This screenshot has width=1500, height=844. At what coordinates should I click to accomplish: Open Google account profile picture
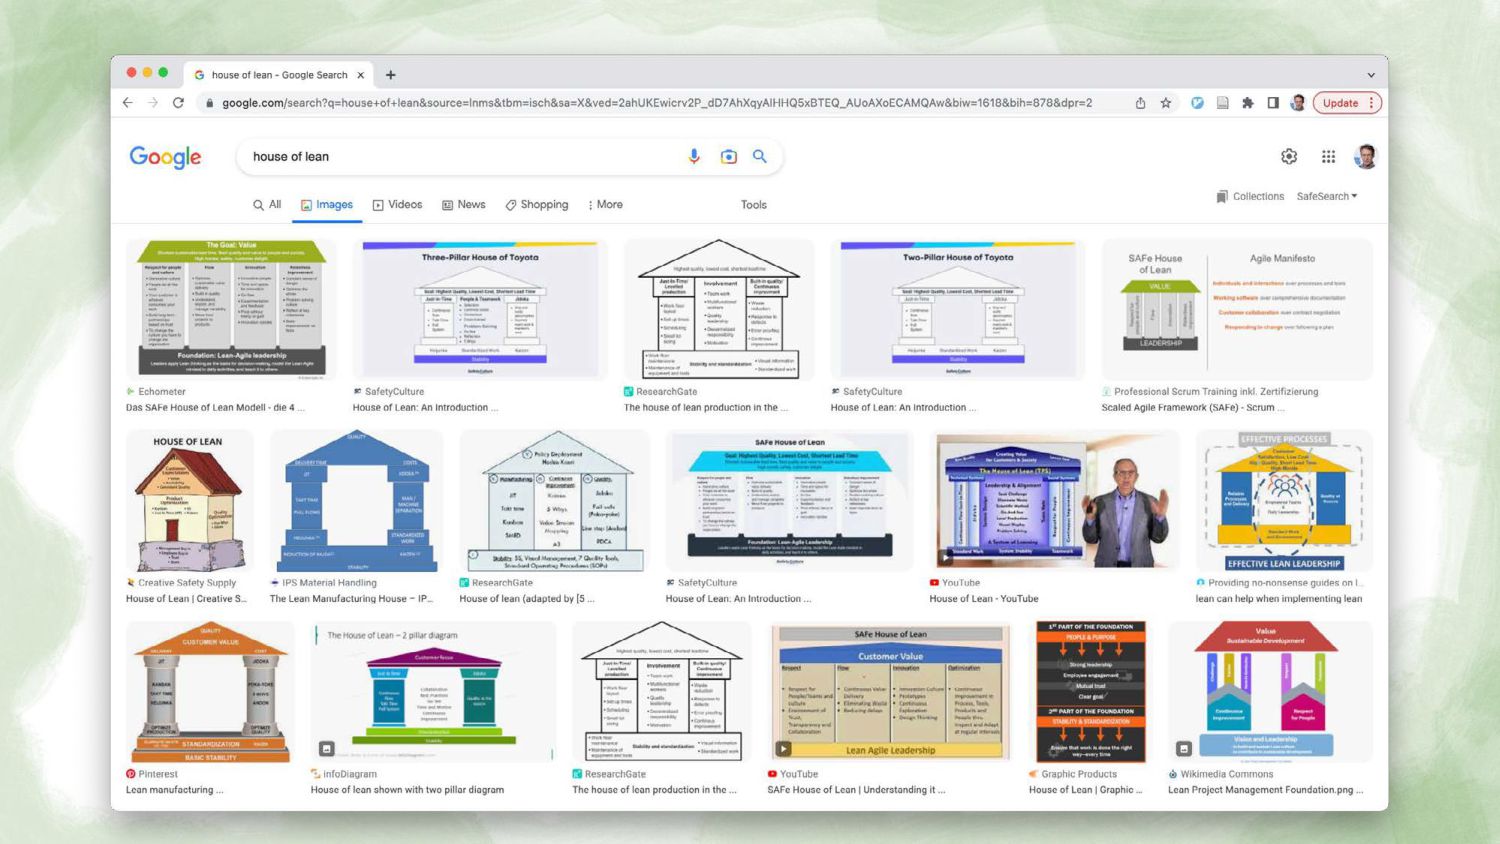click(1365, 156)
